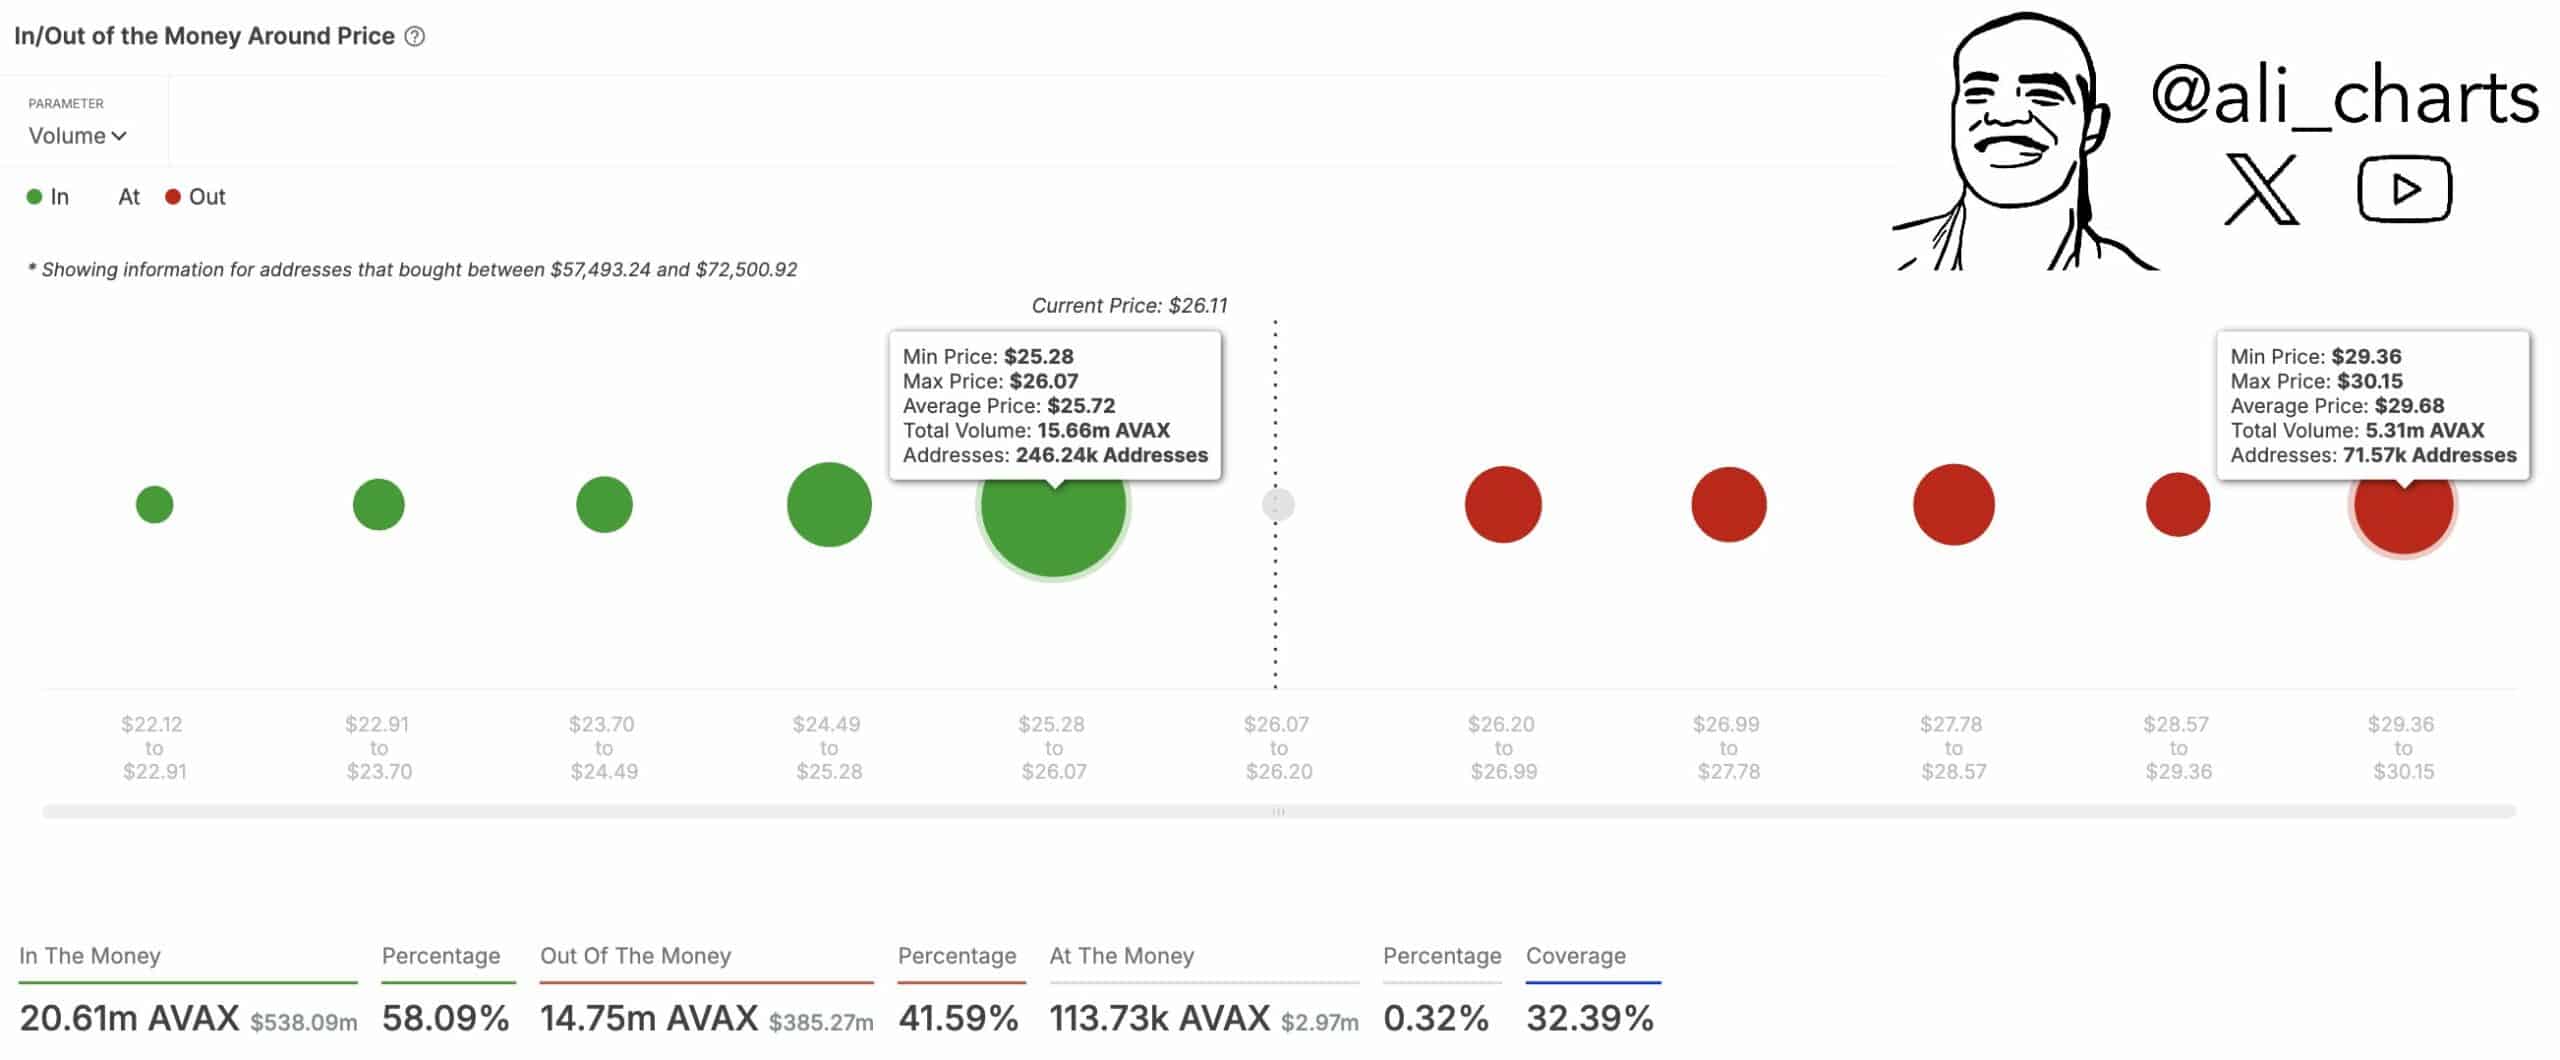The height and width of the screenshot is (1060, 2560).
Task: Click the largest green bubble at $25.28–$26.07
Action: (x=1053, y=520)
